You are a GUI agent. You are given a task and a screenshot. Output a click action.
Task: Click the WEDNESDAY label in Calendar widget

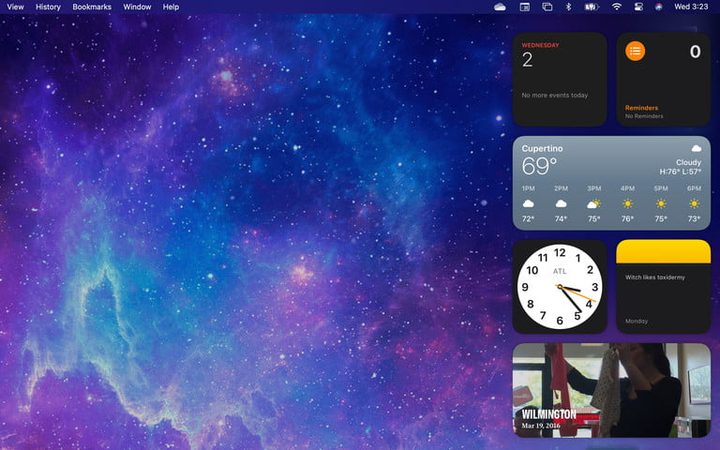pyautogui.click(x=540, y=45)
